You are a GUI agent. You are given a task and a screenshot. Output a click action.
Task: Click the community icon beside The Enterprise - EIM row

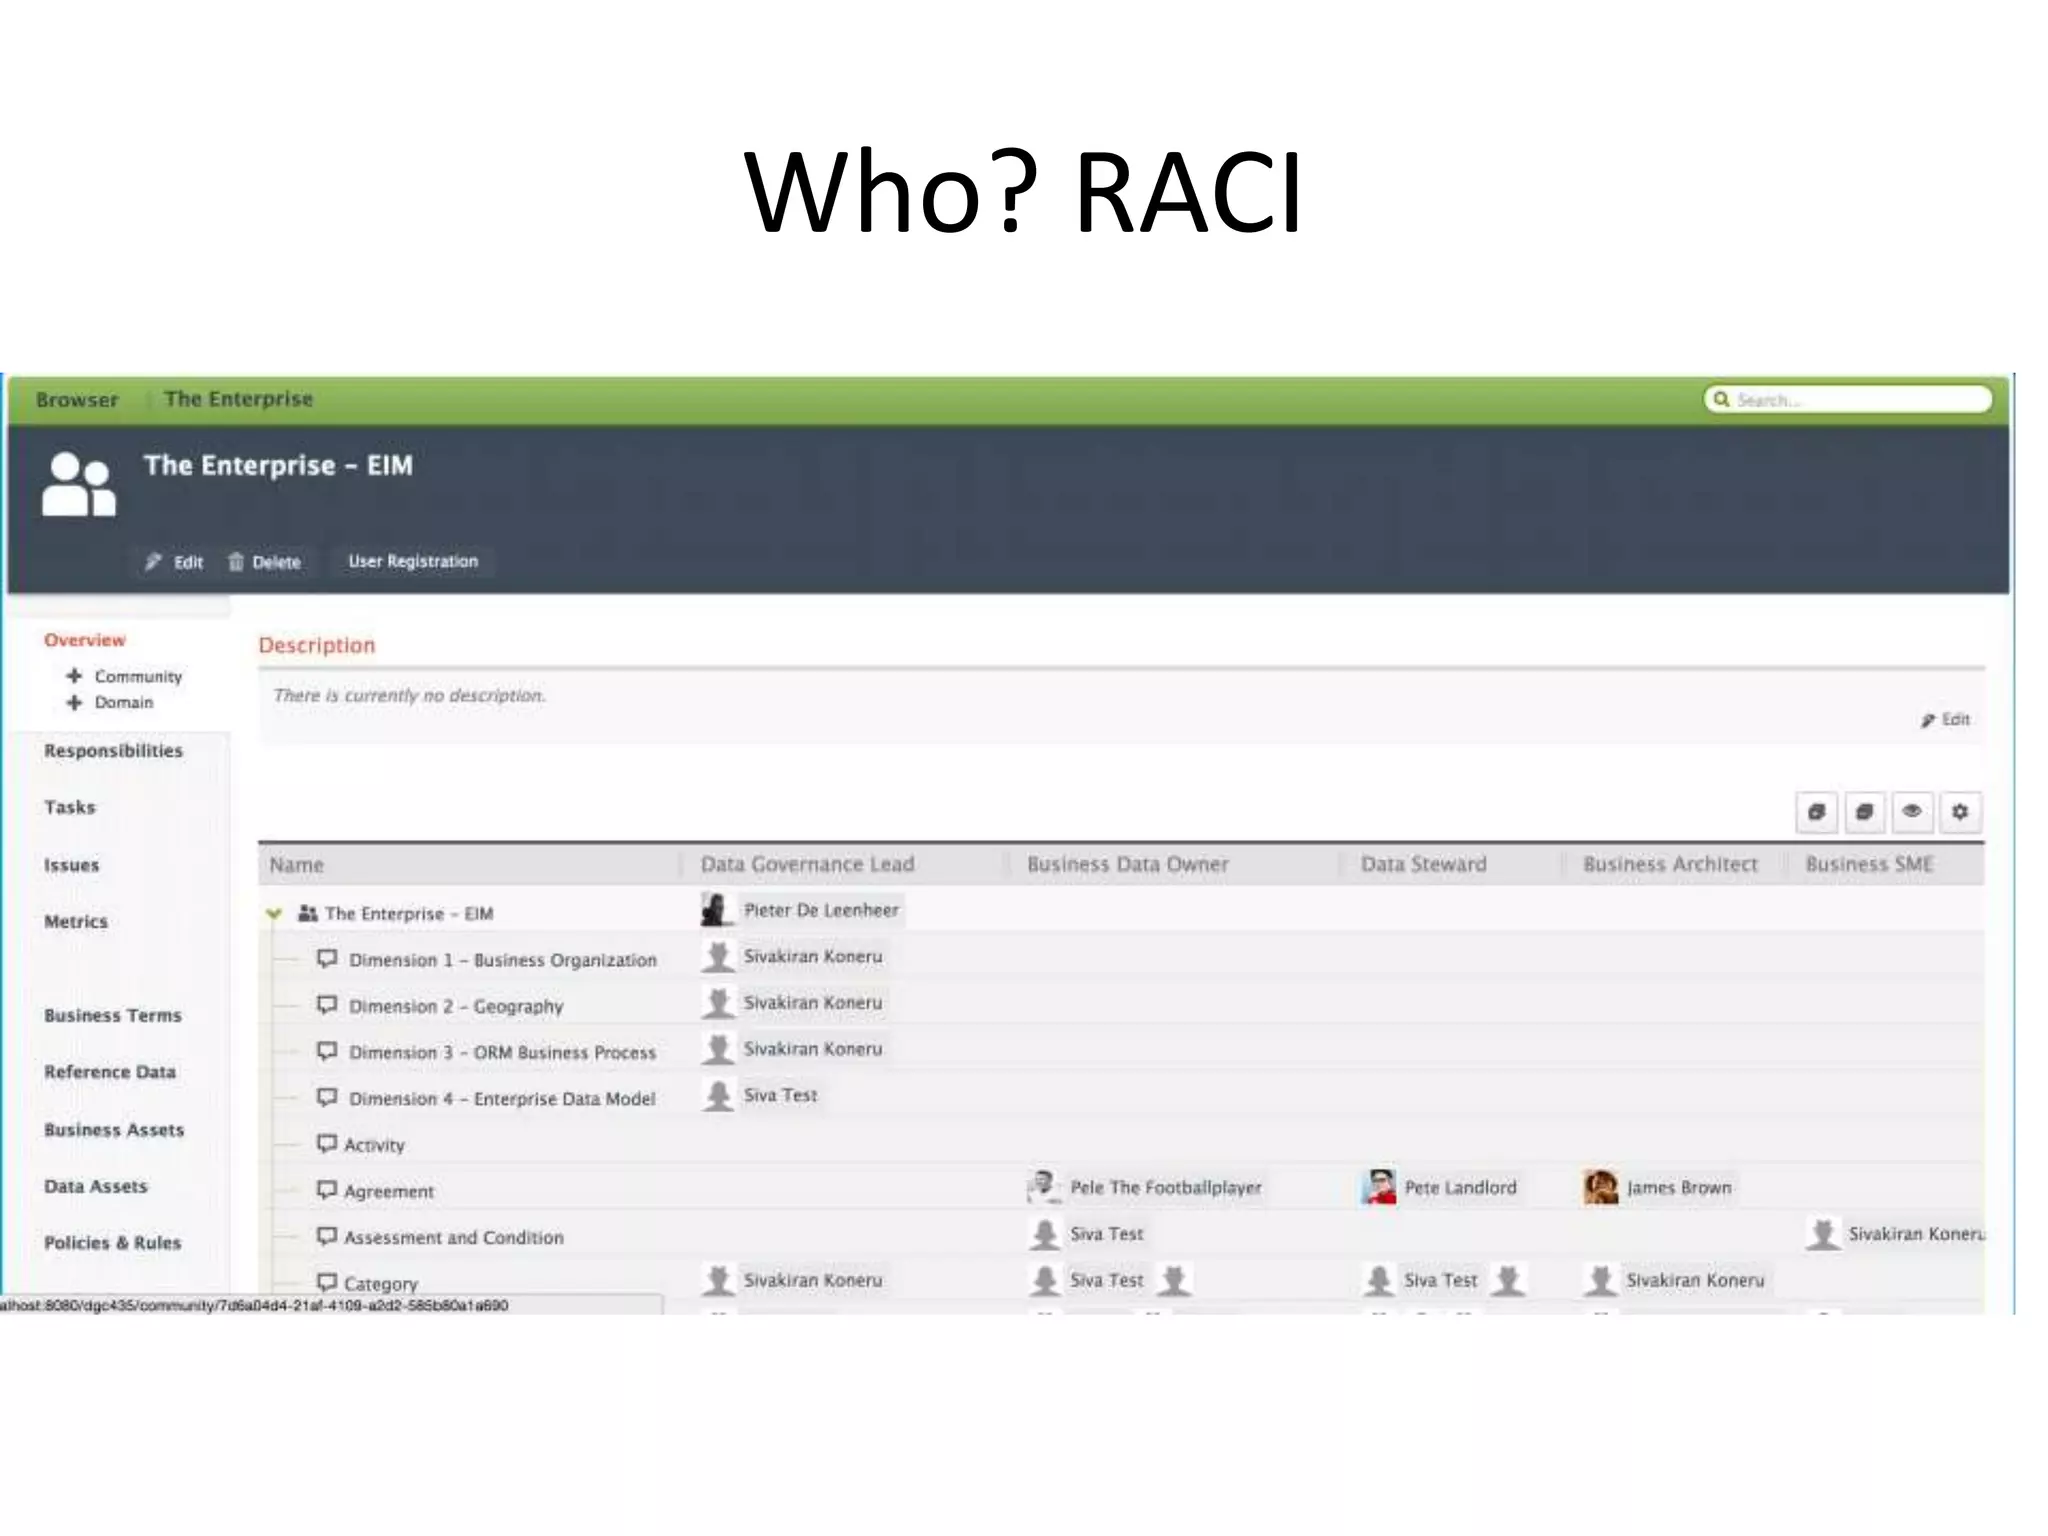click(x=308, y=913)
